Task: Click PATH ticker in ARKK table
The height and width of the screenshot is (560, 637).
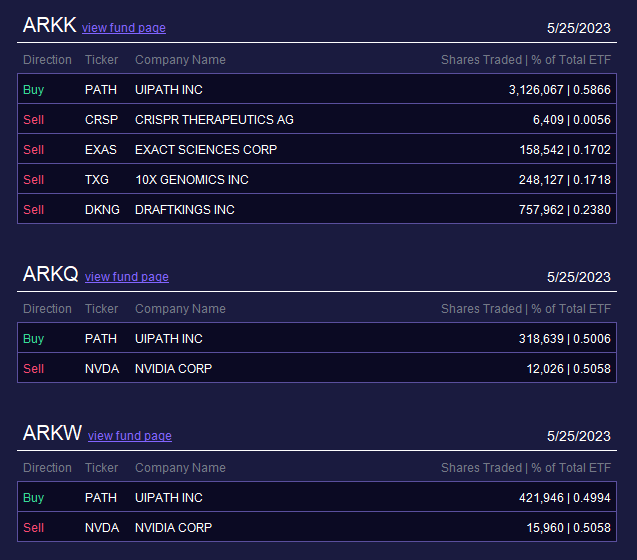Action: click(x=101, y=89)
